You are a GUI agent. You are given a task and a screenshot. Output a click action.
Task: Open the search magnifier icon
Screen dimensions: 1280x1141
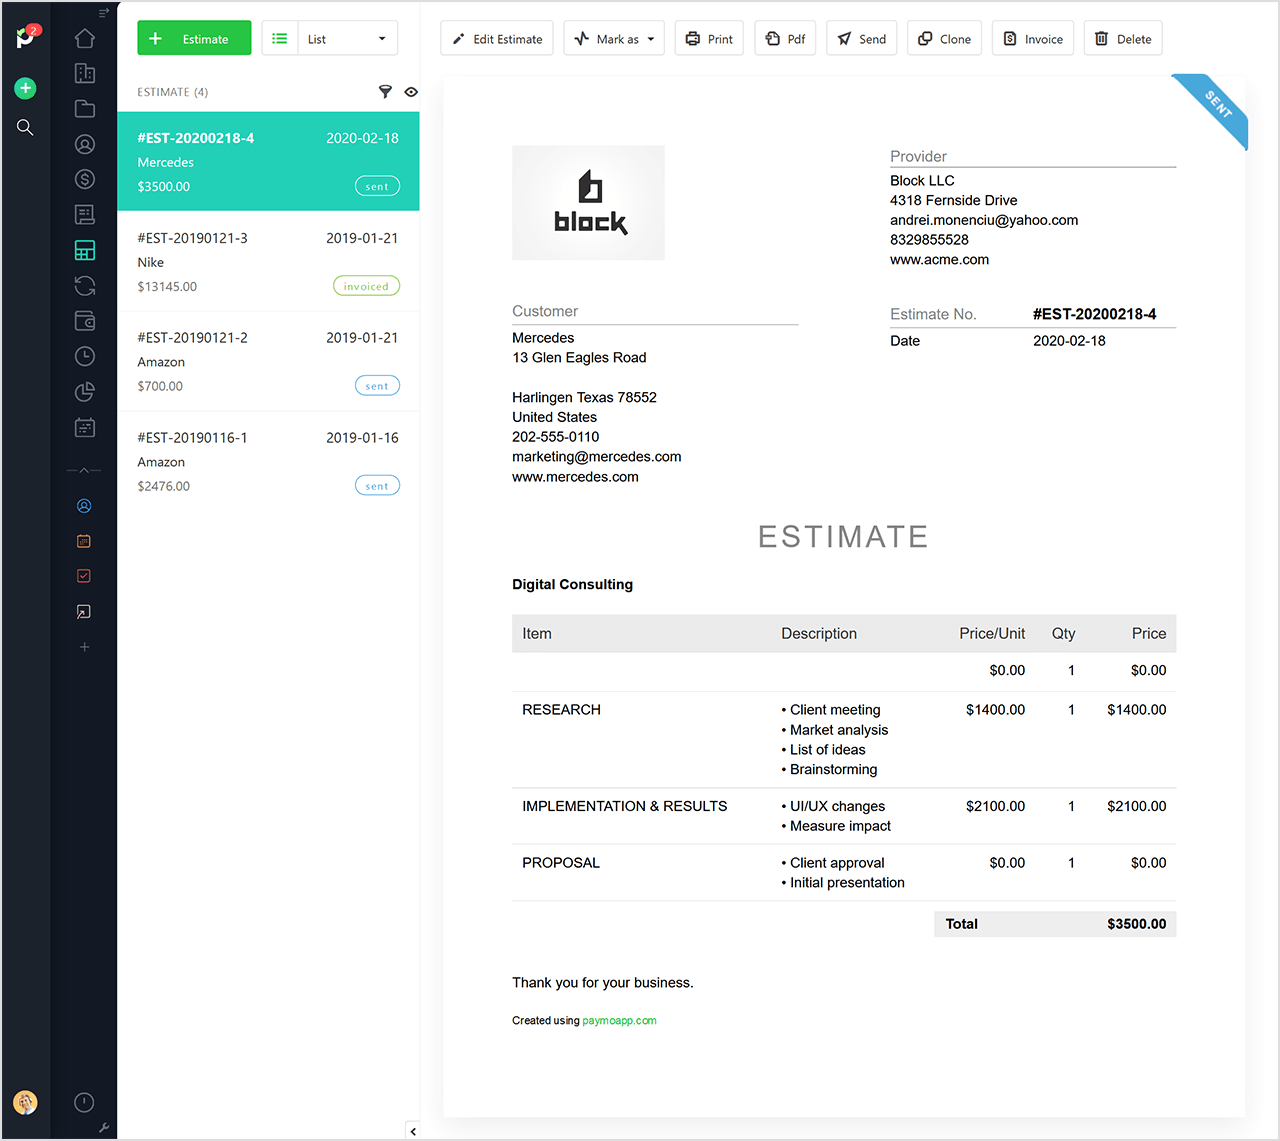[x=25, y=127]
